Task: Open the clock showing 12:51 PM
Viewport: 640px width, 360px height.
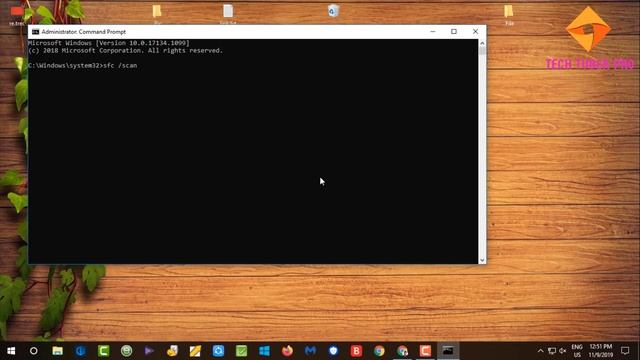Action: pyautogui.click(x=601, y=351)
